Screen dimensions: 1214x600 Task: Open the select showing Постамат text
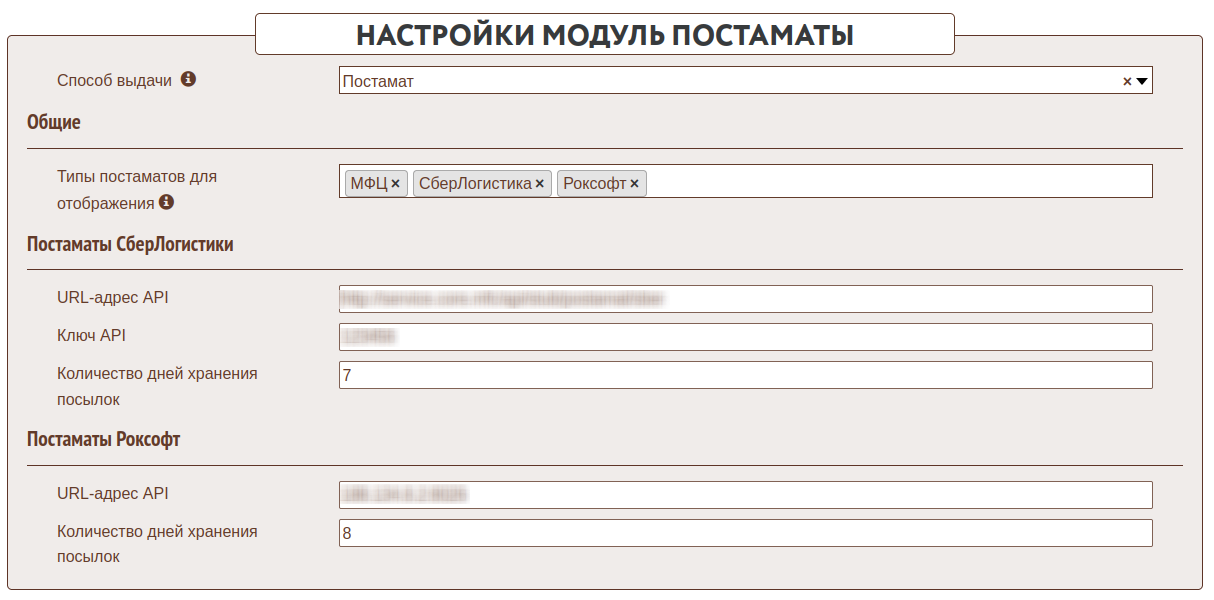point(700,81)
